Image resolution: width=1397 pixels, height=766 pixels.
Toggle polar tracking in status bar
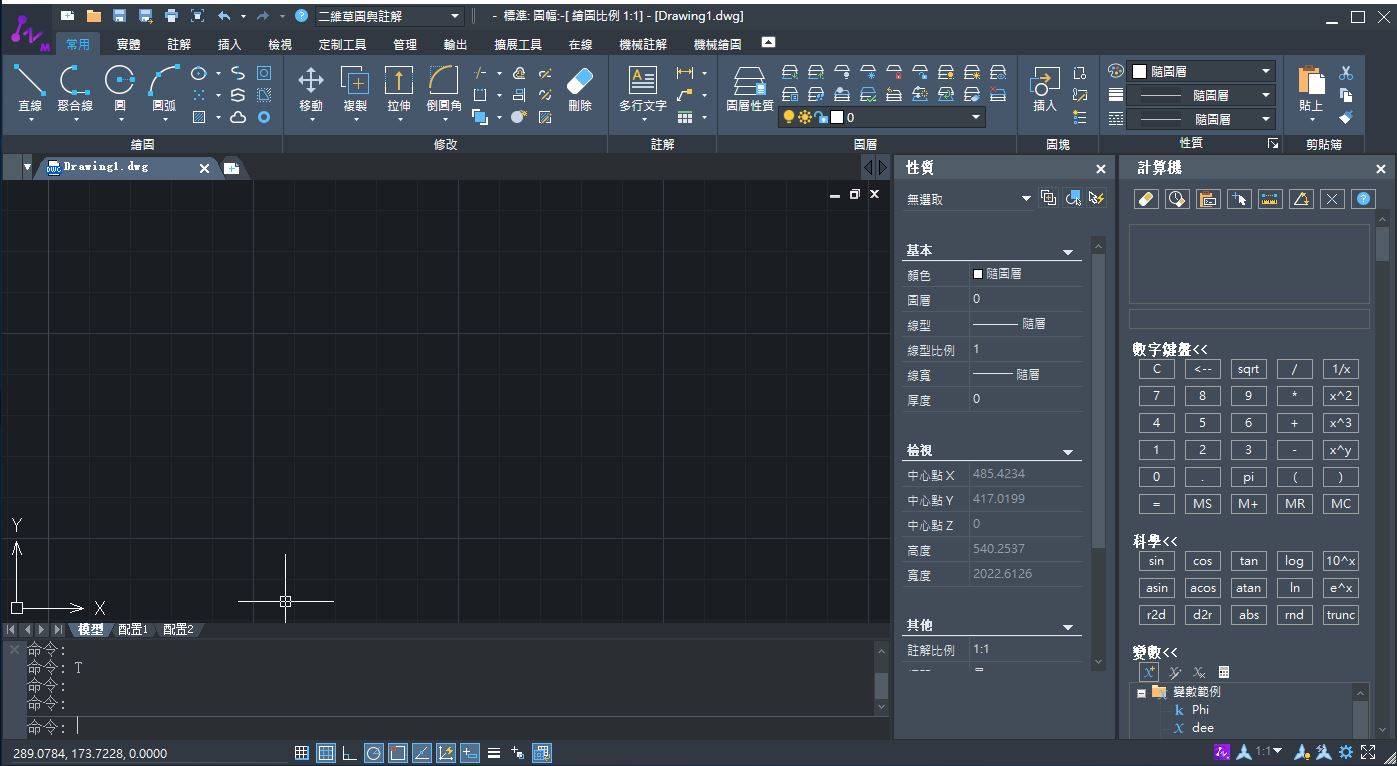point(373,753)
